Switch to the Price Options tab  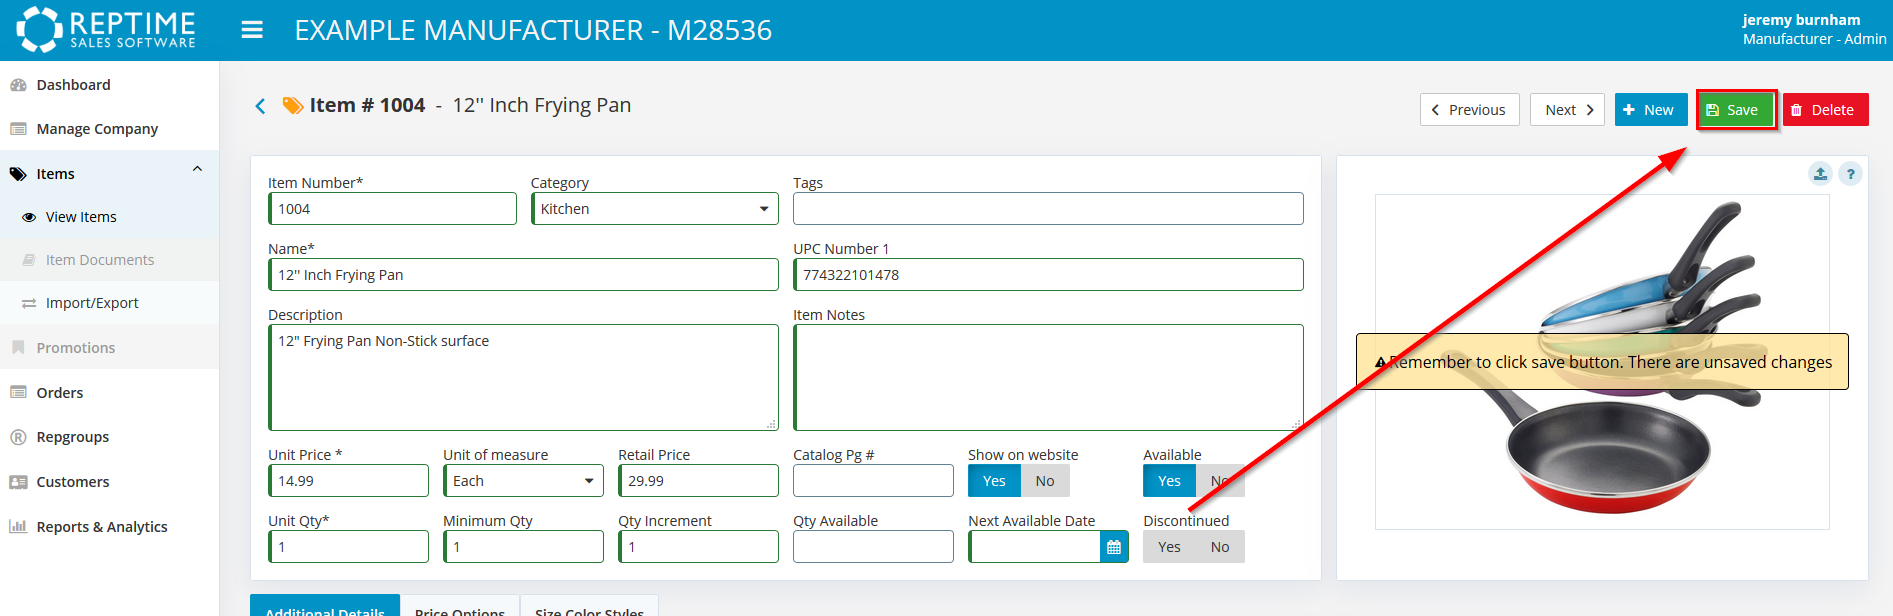point(460,606)
